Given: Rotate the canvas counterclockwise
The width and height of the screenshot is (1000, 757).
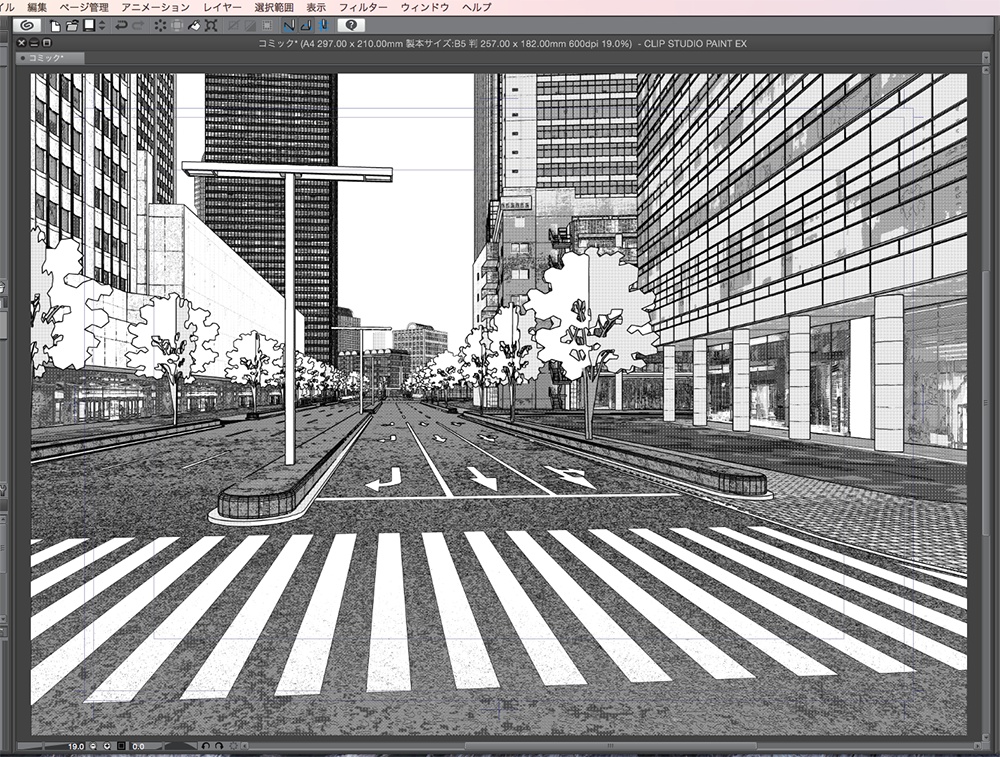Looking at the screenshot, I should click(207, 746).
